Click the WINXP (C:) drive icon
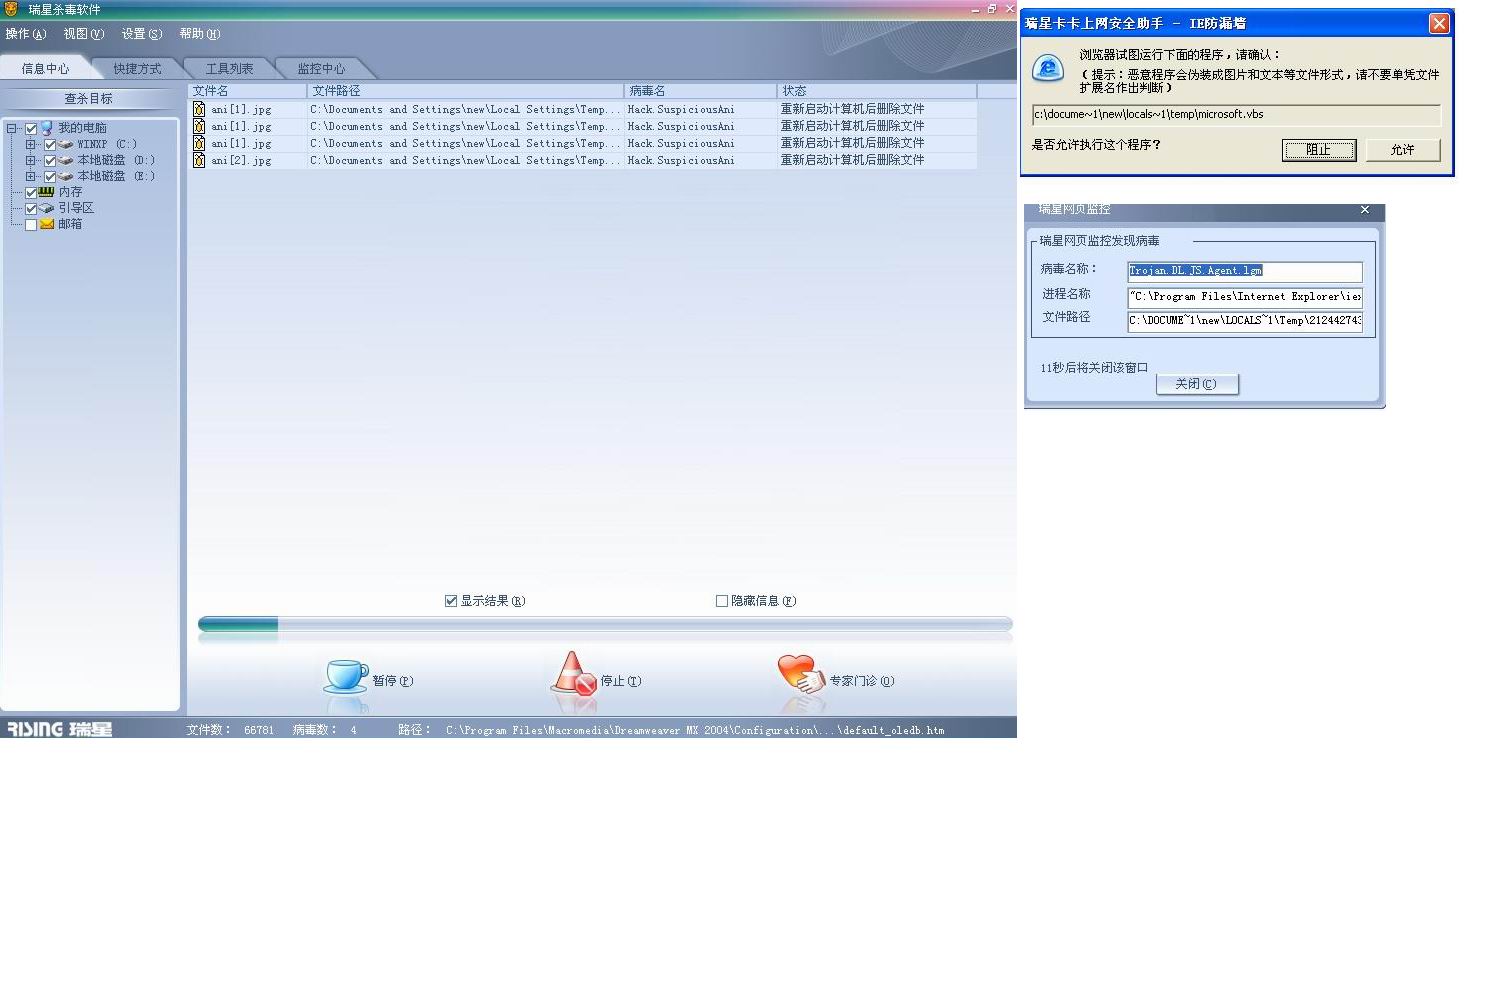1500x1000 pixels. (x=66, y=144)
